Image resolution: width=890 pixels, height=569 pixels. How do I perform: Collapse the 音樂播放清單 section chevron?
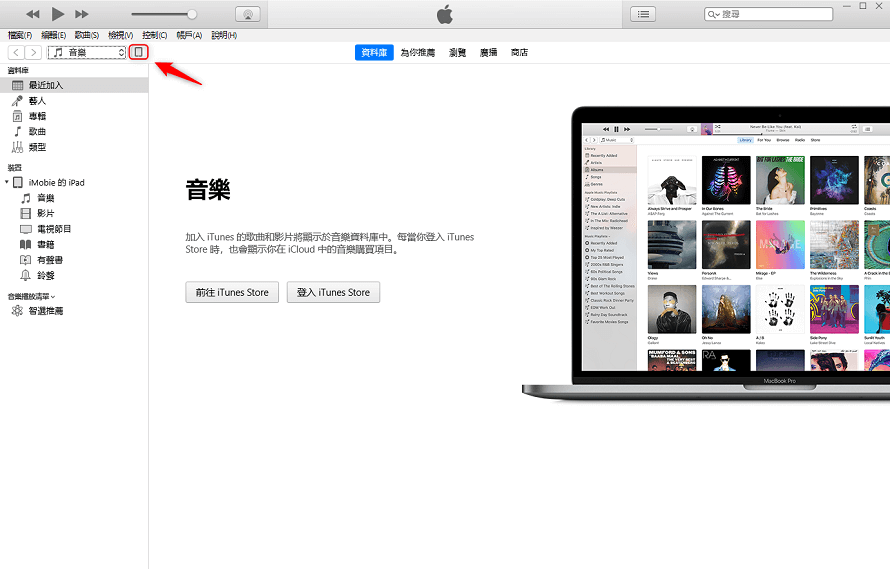coord(53,296)
